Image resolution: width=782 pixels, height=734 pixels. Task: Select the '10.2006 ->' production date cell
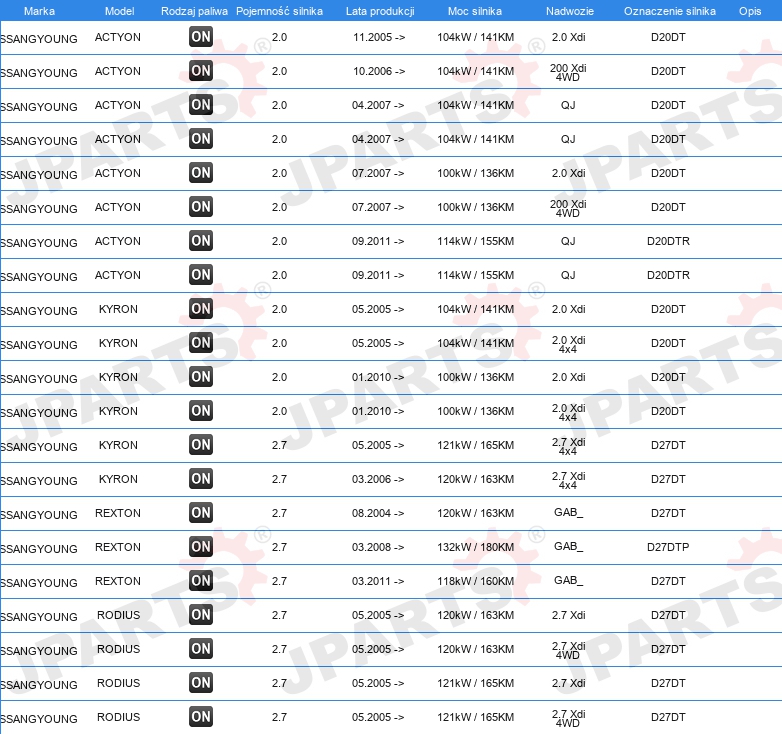[379, 71]
